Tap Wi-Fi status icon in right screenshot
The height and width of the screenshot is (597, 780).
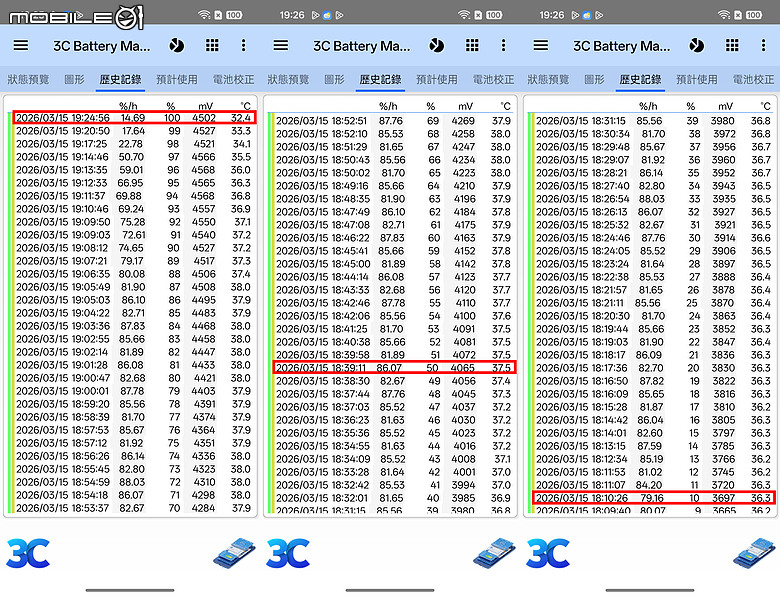click(x=724, y=15)
